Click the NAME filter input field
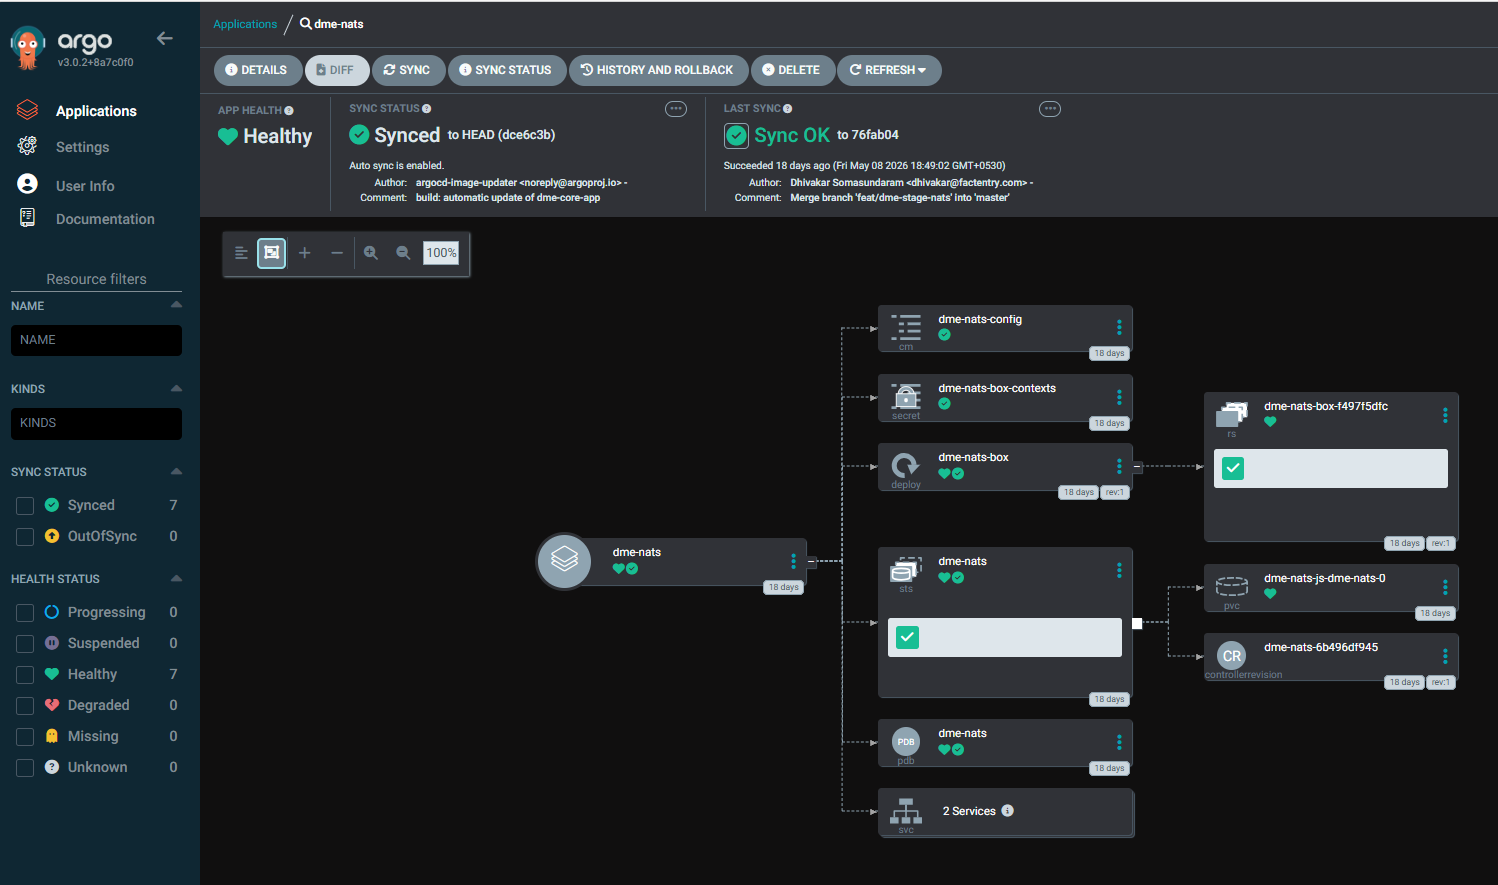The height and width of the screenshot is (885, 1498). click(96, 340)
